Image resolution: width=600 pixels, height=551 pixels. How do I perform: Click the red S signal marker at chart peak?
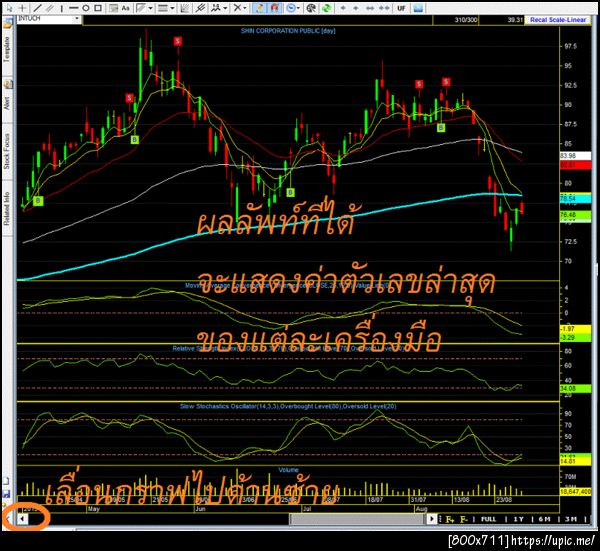178,41
